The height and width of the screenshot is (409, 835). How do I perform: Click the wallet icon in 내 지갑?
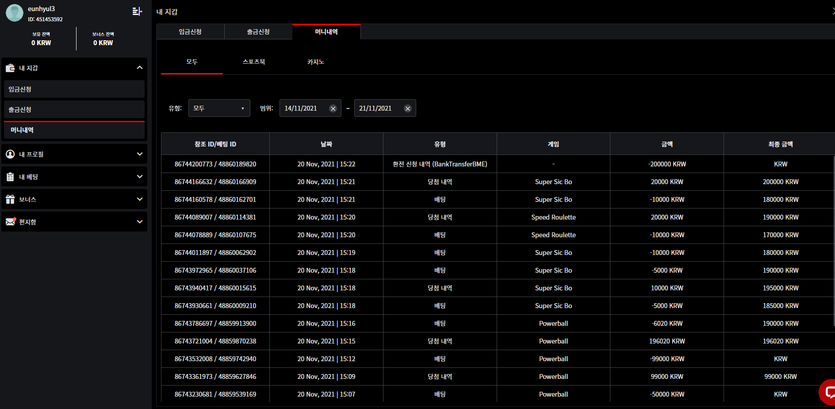tap(10, 68)
